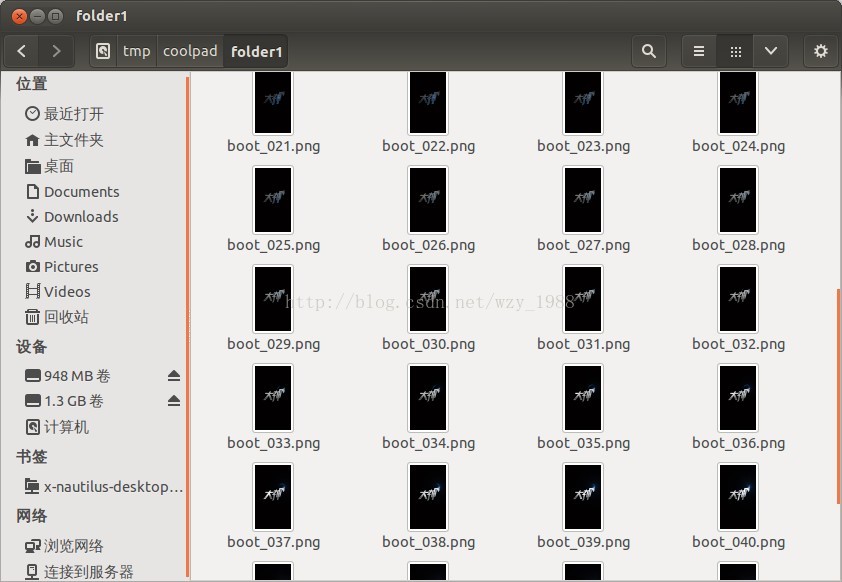Open 浏览网络 browse network
Viewport: 842px width, 582px height.
64,546
